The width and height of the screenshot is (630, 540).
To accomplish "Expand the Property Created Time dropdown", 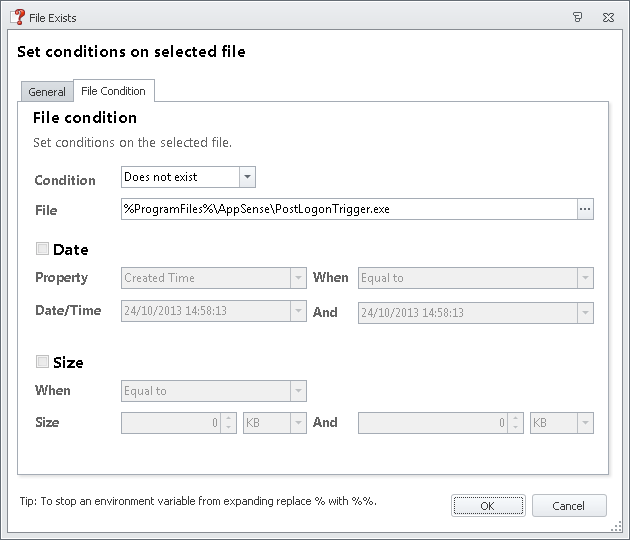I will [298, 278].
